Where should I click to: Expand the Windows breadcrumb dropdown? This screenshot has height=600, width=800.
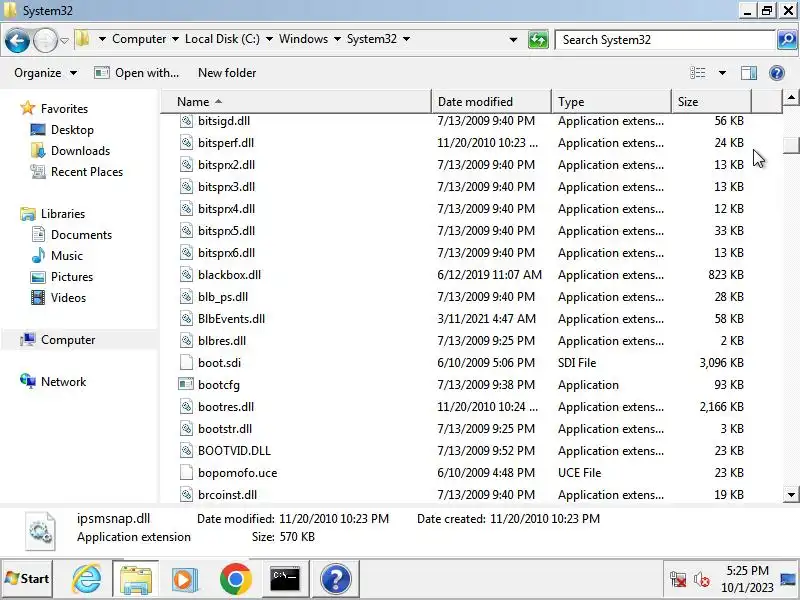tap(337, 39)
